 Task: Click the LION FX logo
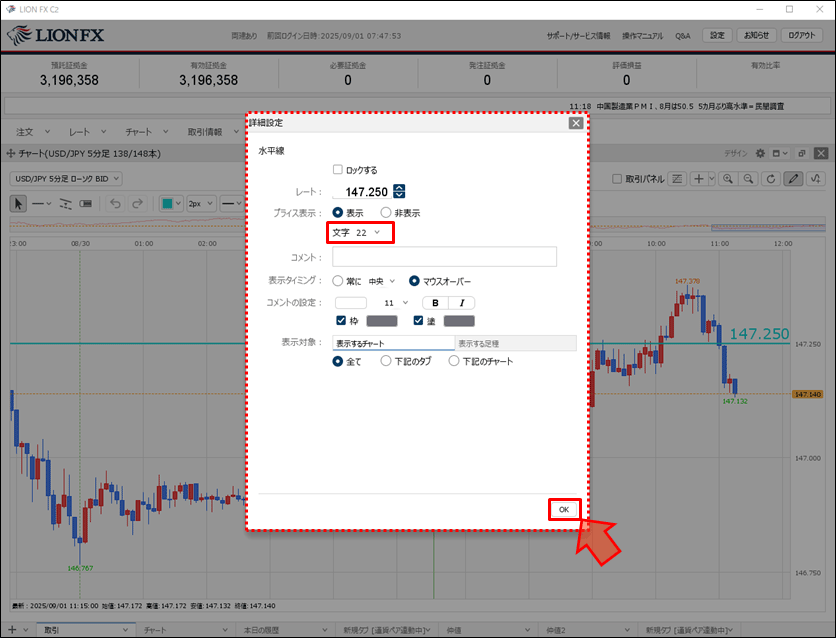pyautogui.click(x=55, y=36)
